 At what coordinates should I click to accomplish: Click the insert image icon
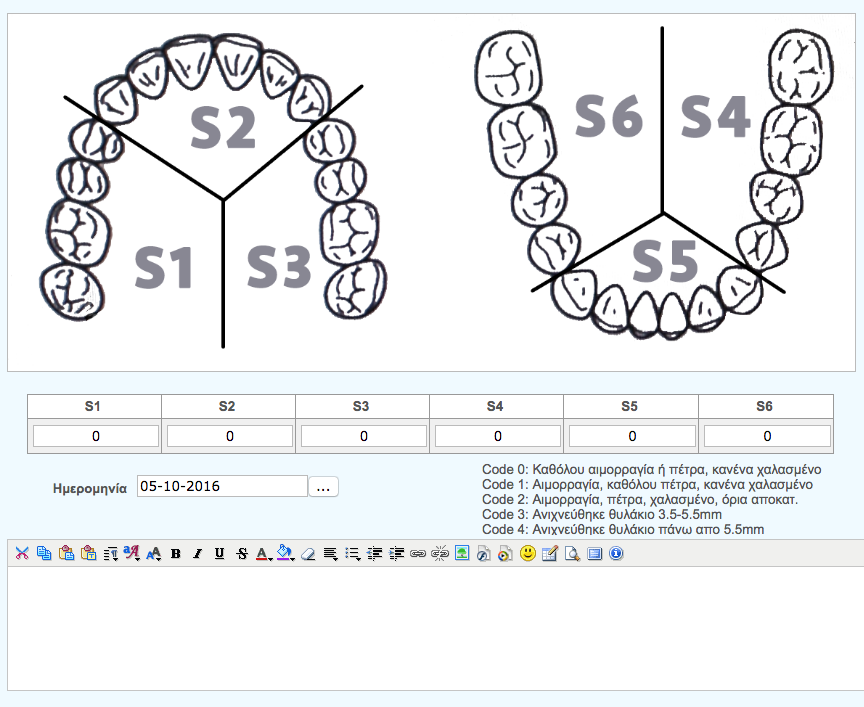pyautogui.click(x=462, y=553)
